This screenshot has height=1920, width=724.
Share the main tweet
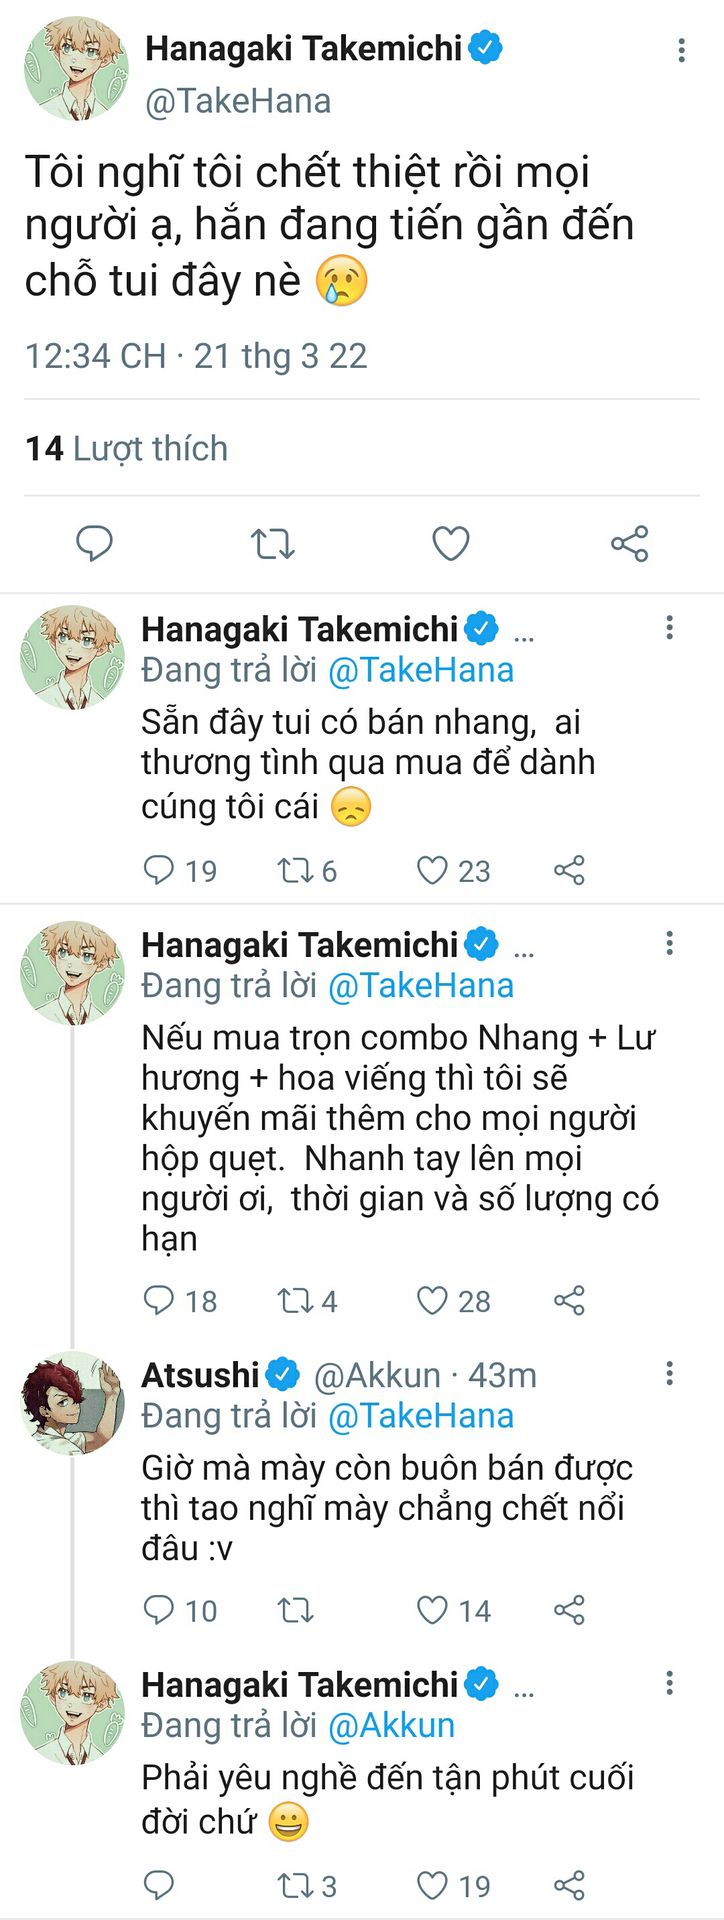629,544
